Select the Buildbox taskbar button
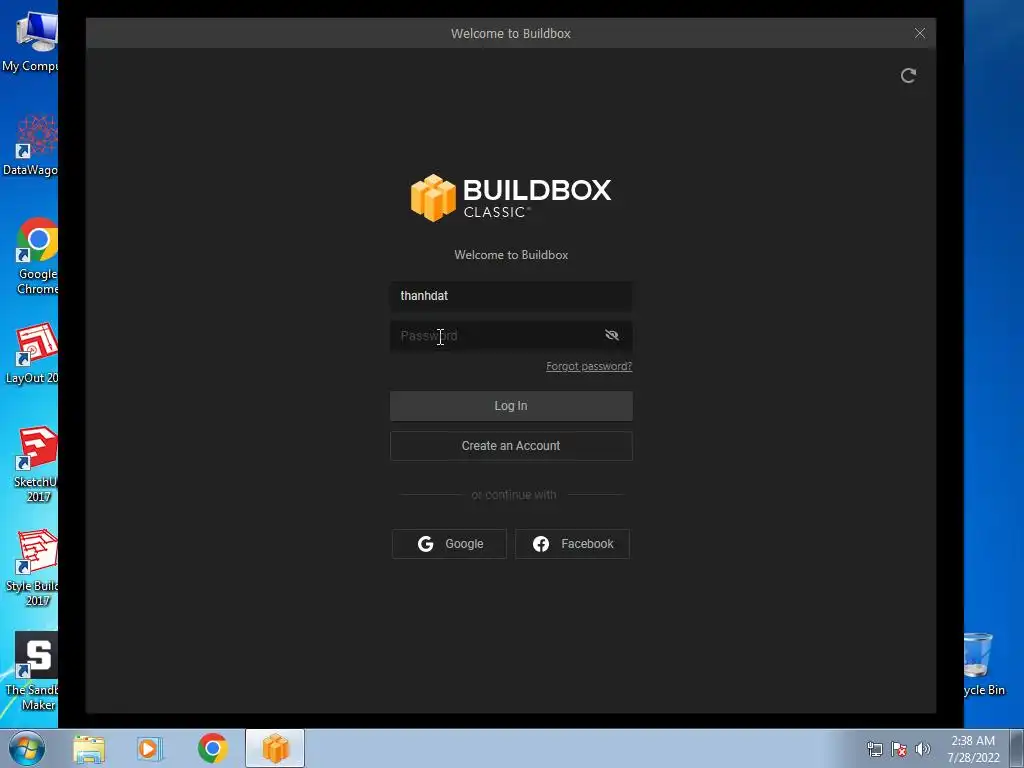The width and height of the screenshot is (1024, 768). [x=275, y=748]
